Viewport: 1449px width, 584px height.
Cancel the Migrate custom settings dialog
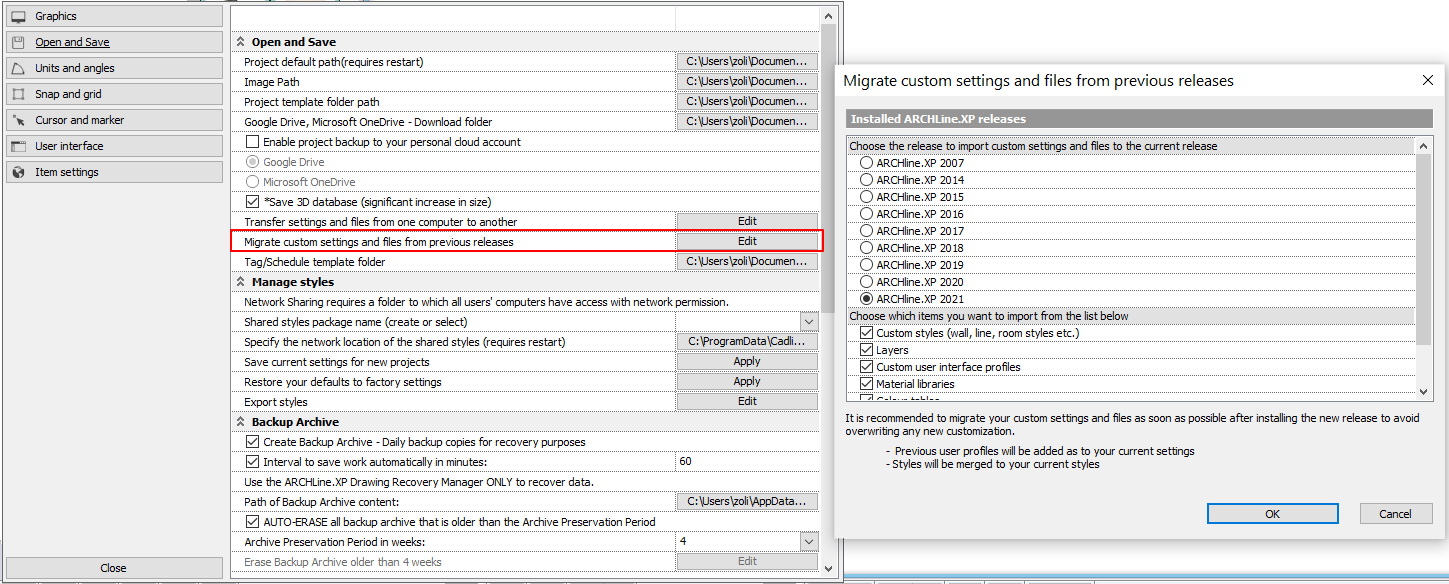(1395, 514)
